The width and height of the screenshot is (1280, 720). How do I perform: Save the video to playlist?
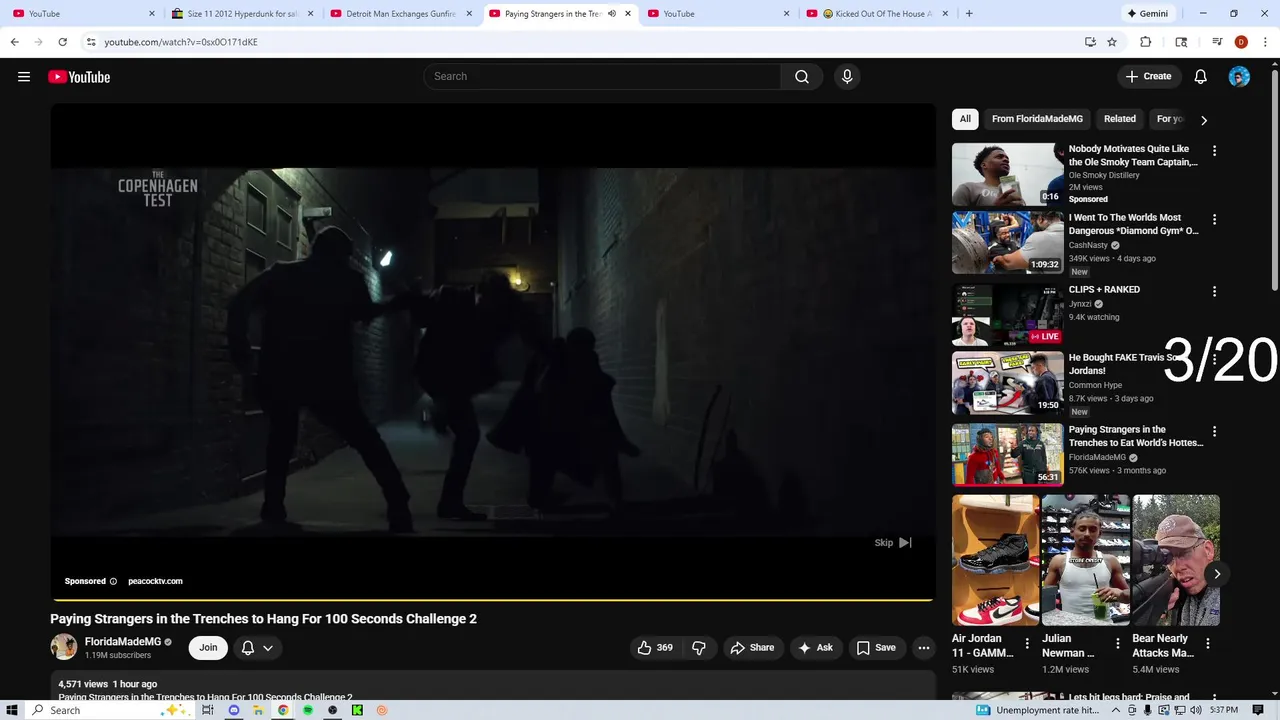(876, 648)
